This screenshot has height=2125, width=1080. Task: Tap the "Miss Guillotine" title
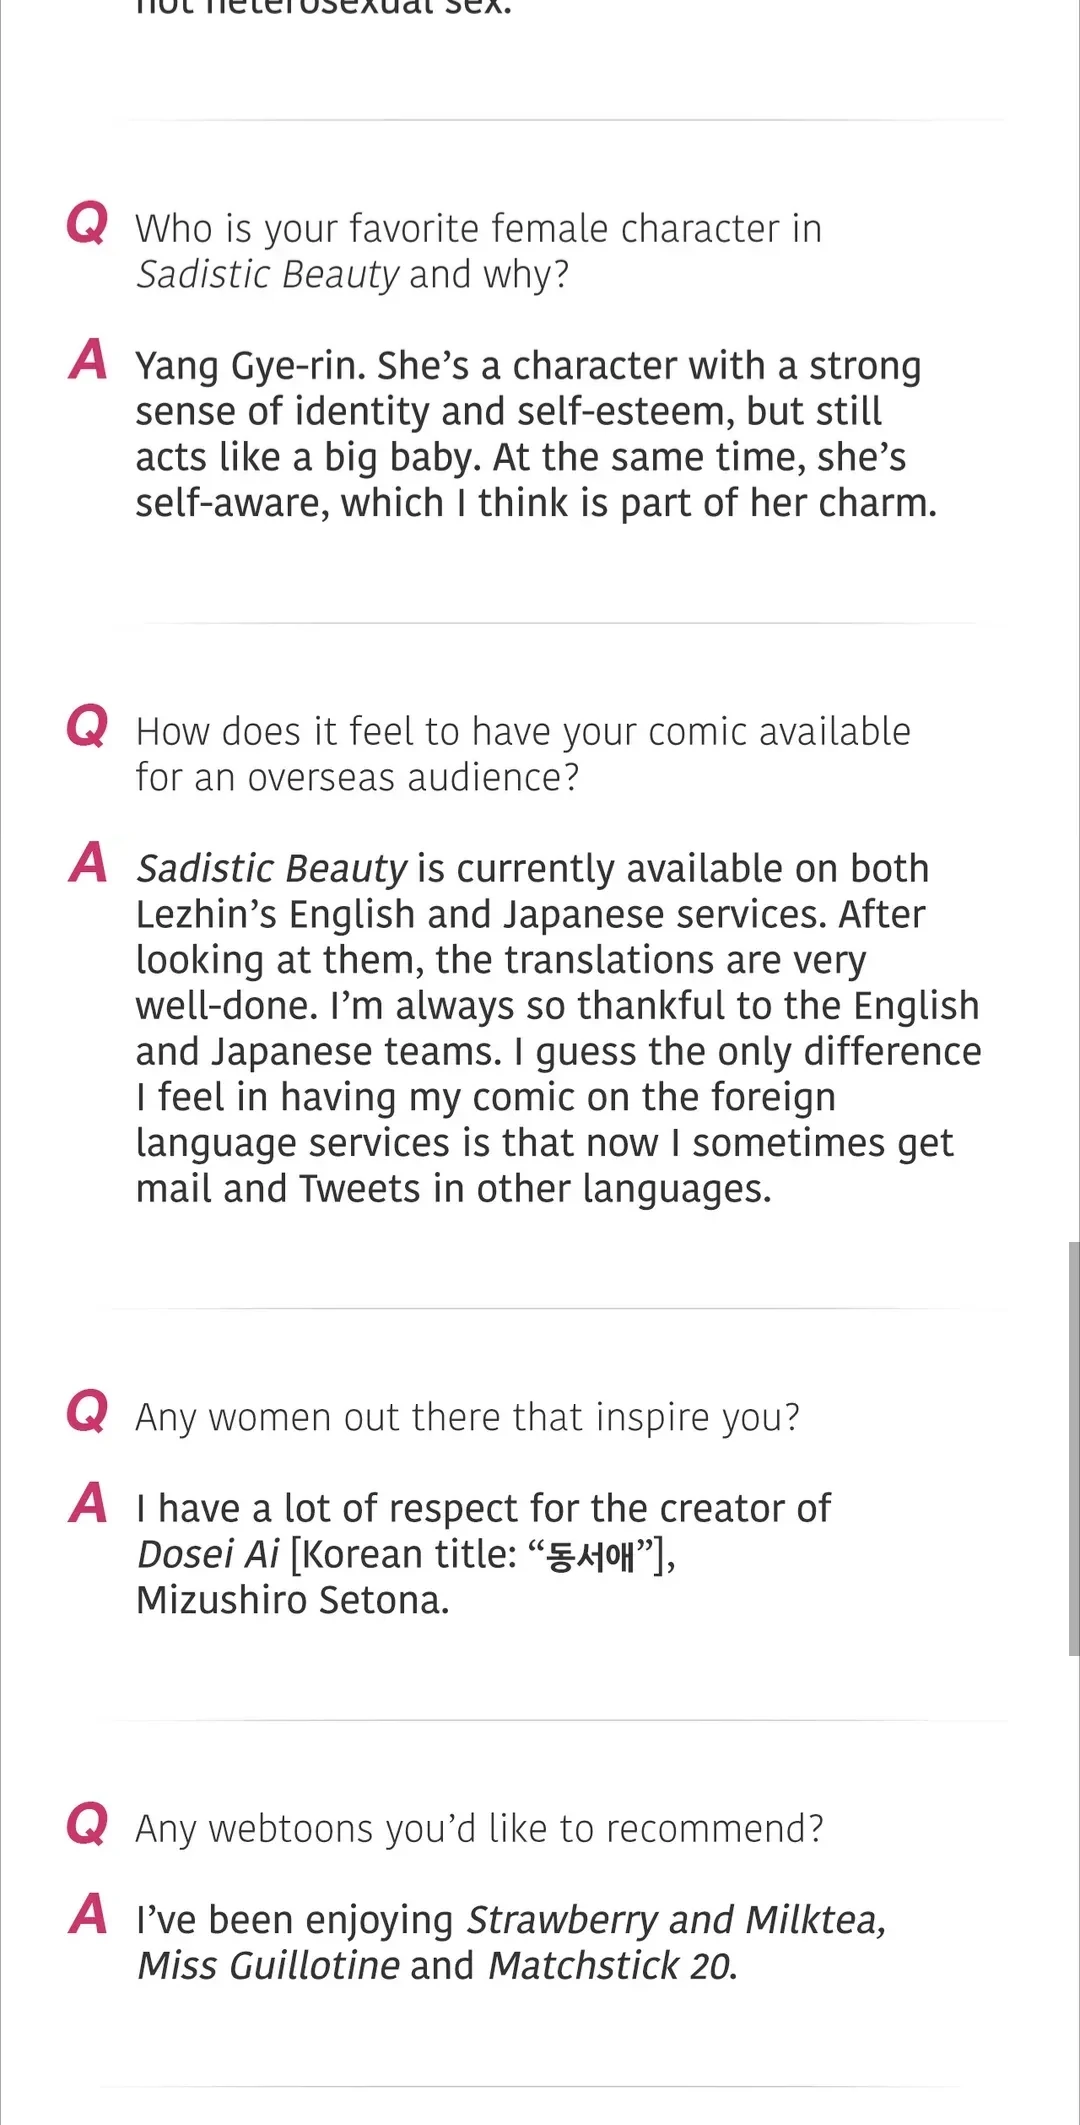click(x=269, y=1967)
